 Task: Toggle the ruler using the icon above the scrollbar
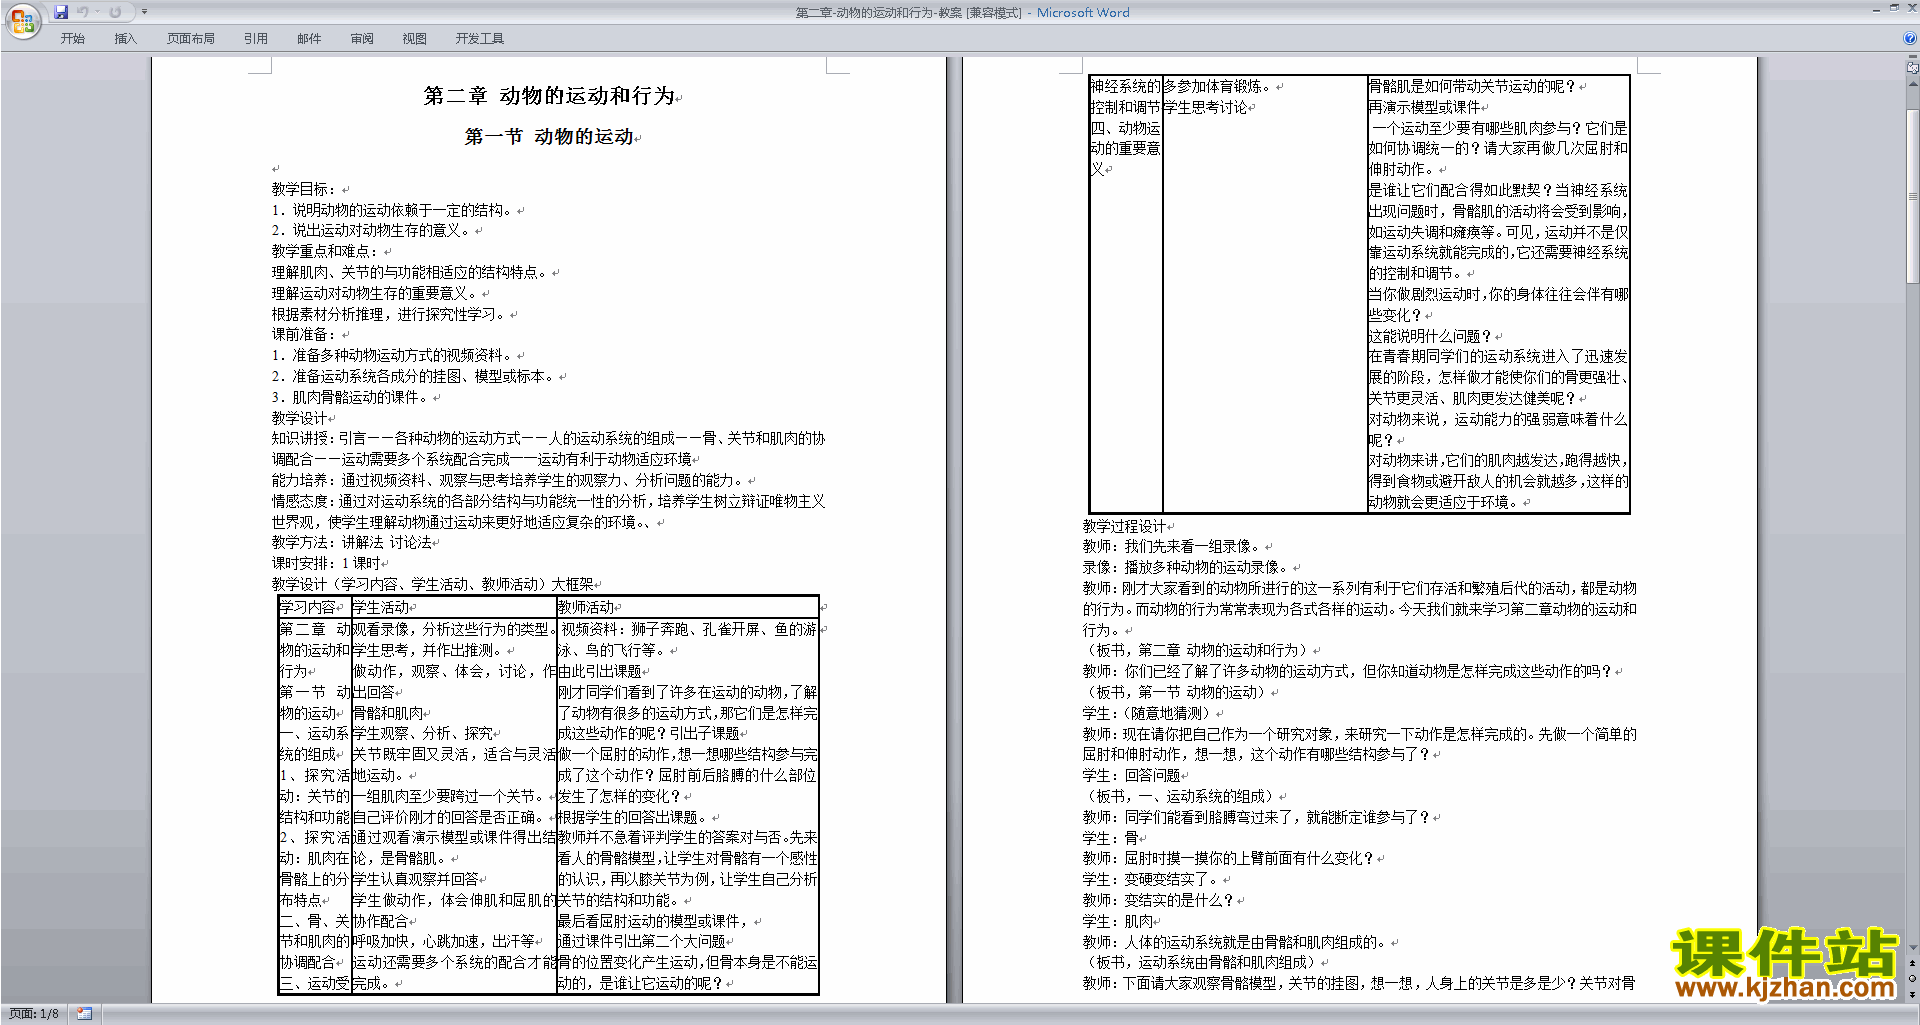tap(1913, 68)
